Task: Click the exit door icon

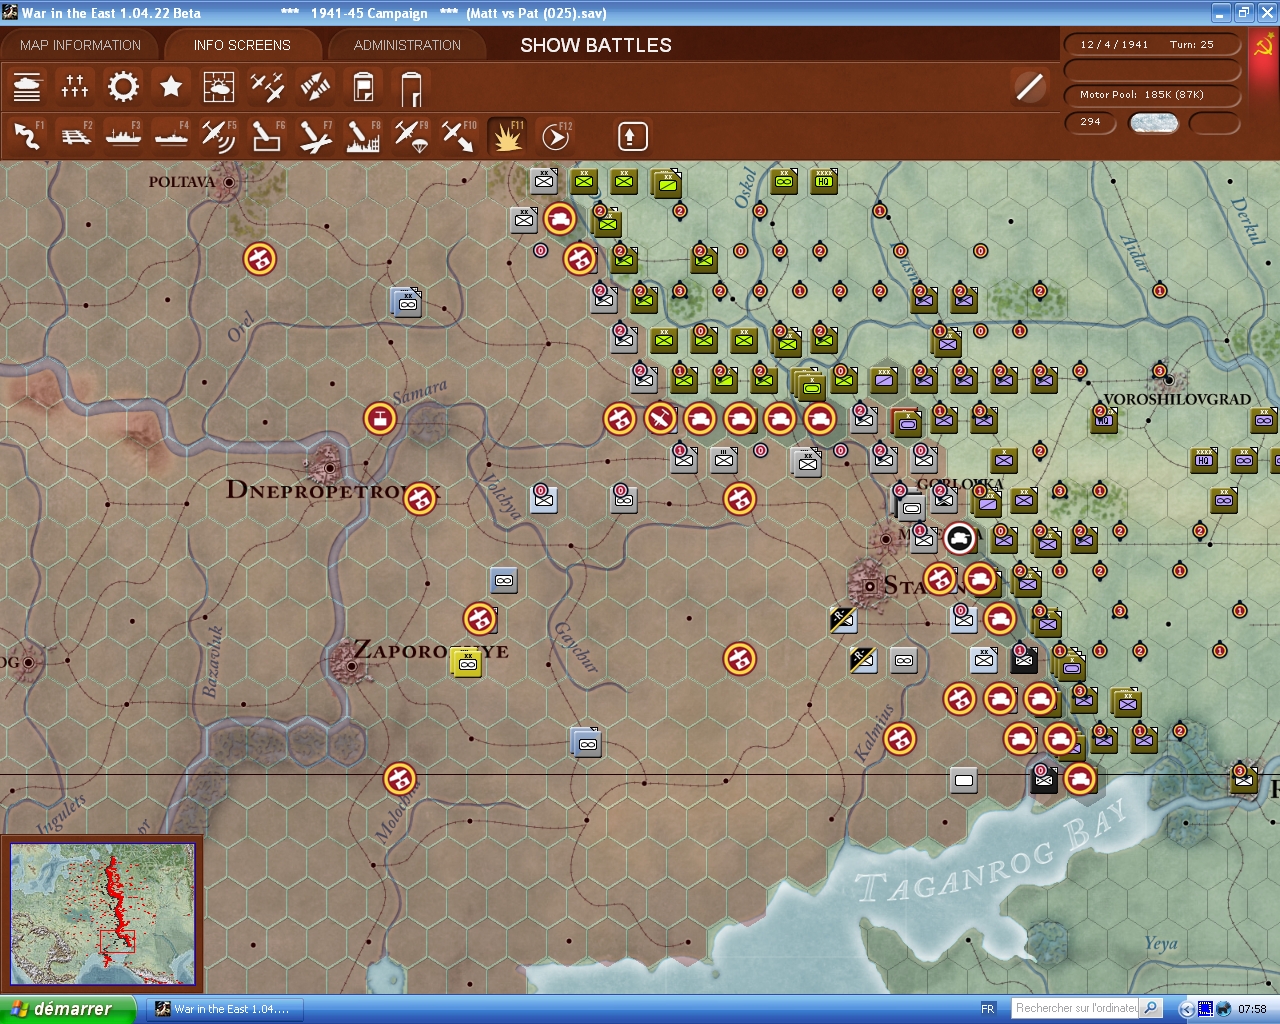Action: (411, 87)
